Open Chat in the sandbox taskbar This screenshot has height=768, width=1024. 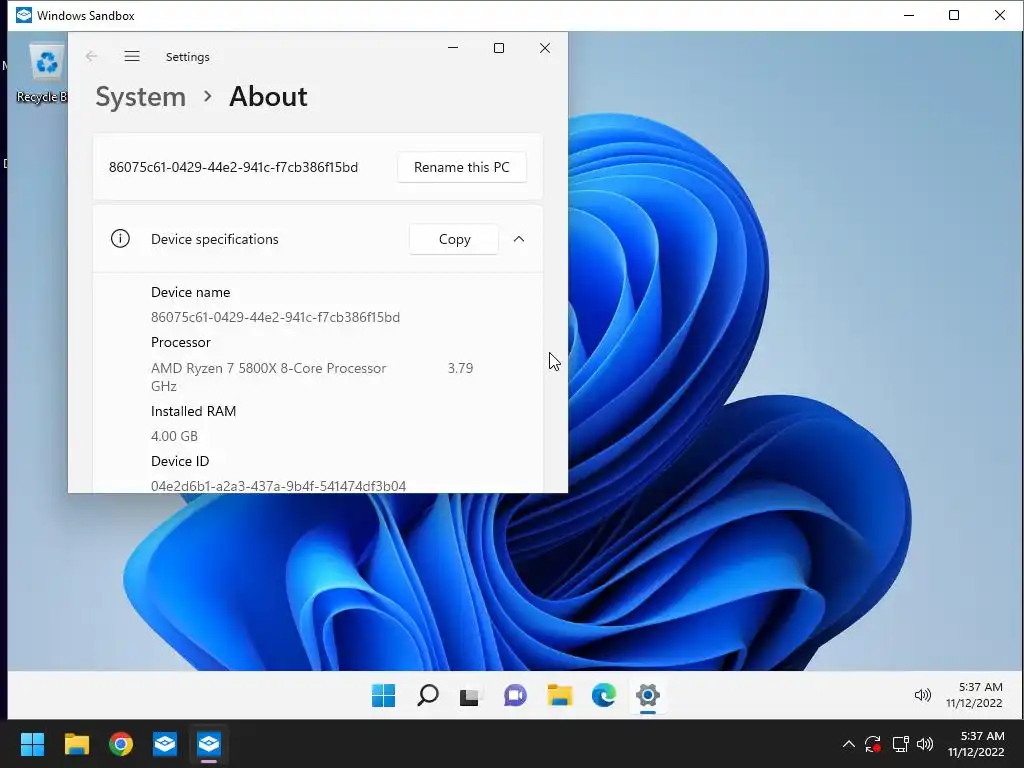tap(515, 696)
